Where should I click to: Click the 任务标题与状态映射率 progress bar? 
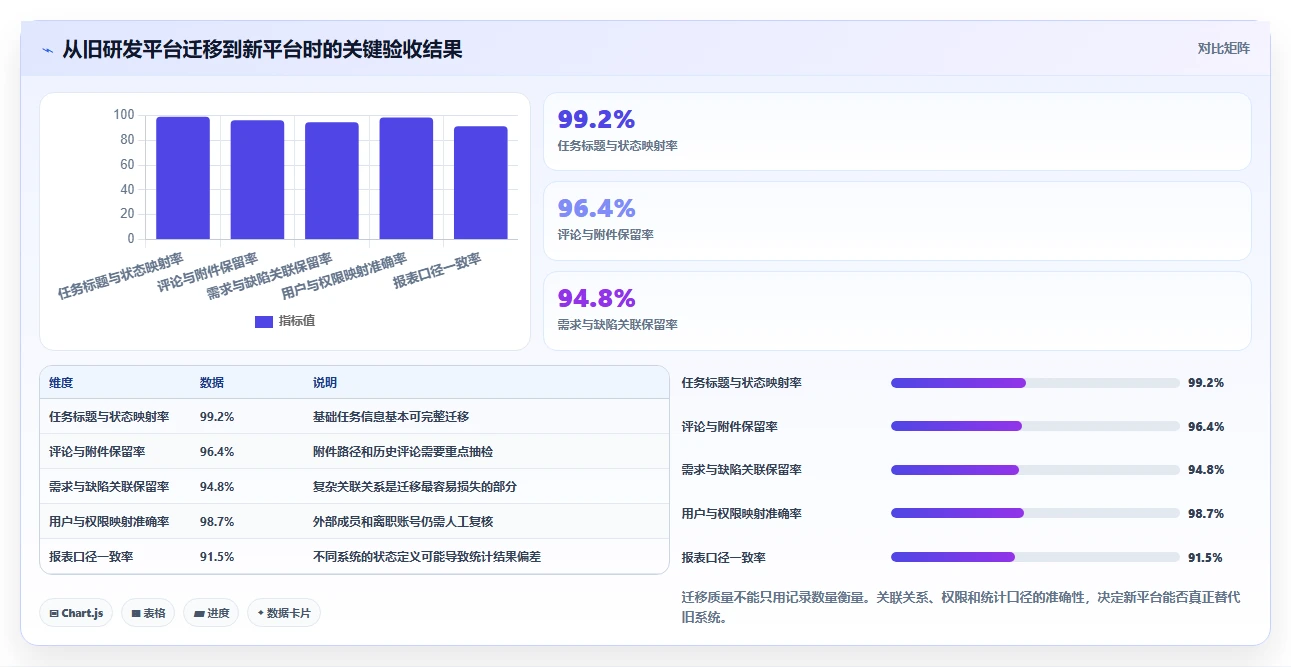pyautogui.click(x=1035, y=382)
